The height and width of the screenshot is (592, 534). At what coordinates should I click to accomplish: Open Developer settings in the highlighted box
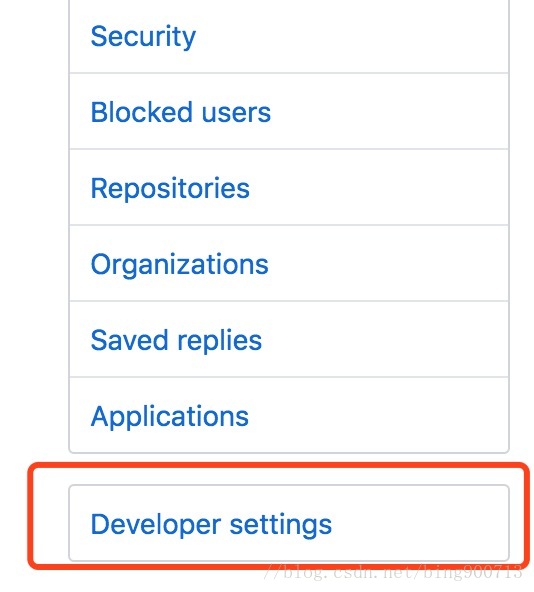[289, 523]
